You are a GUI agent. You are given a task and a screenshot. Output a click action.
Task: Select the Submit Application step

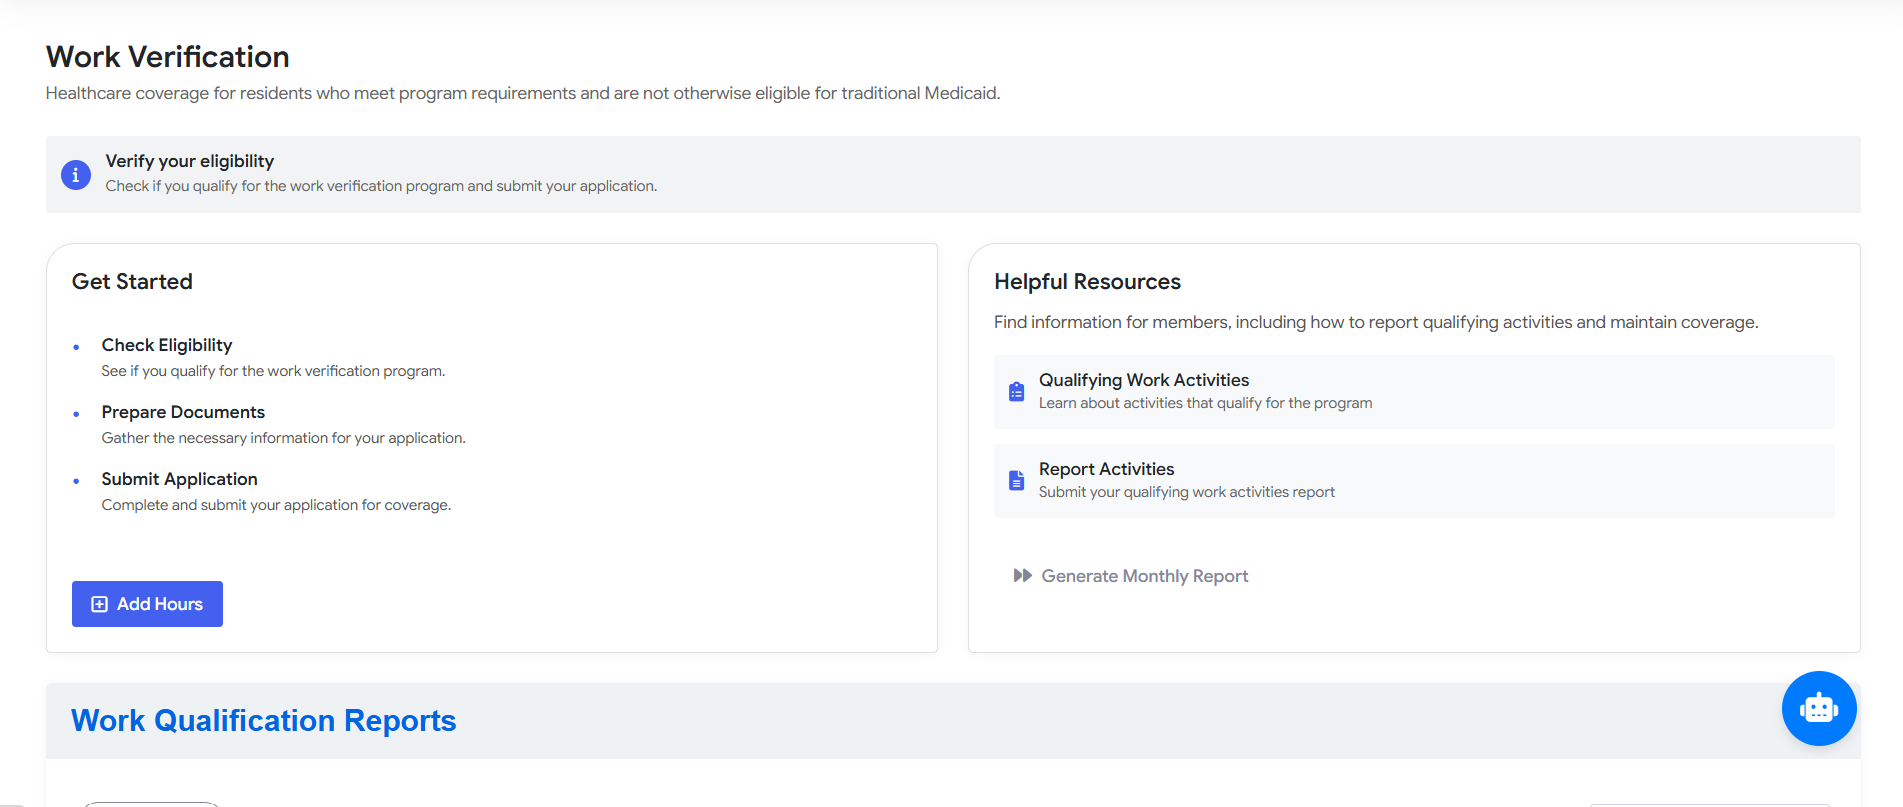click(x=179, y=479)
